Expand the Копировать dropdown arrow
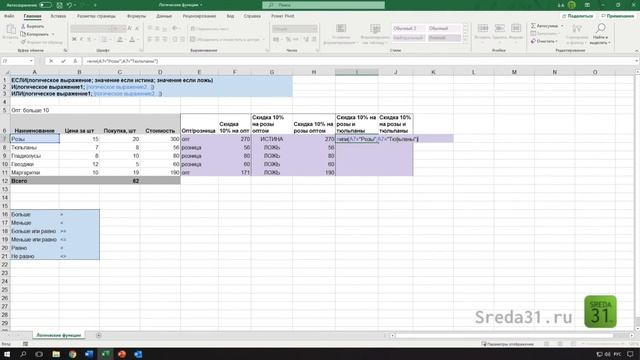 coord(53,34)
